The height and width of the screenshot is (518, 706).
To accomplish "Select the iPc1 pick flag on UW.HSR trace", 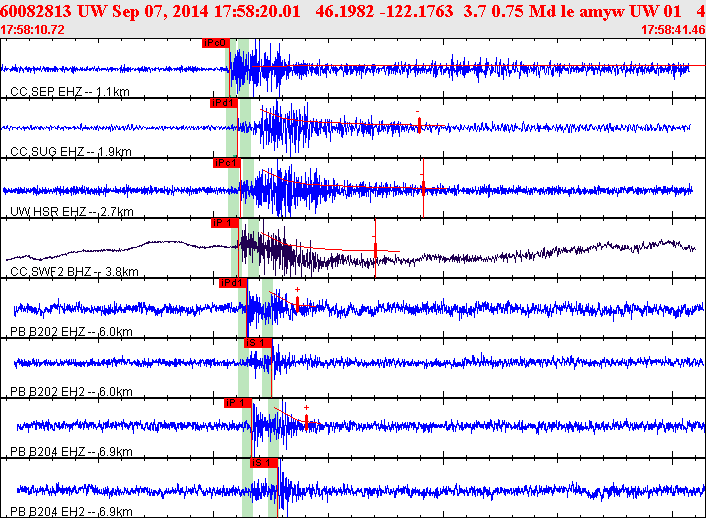I will (226, 163).
